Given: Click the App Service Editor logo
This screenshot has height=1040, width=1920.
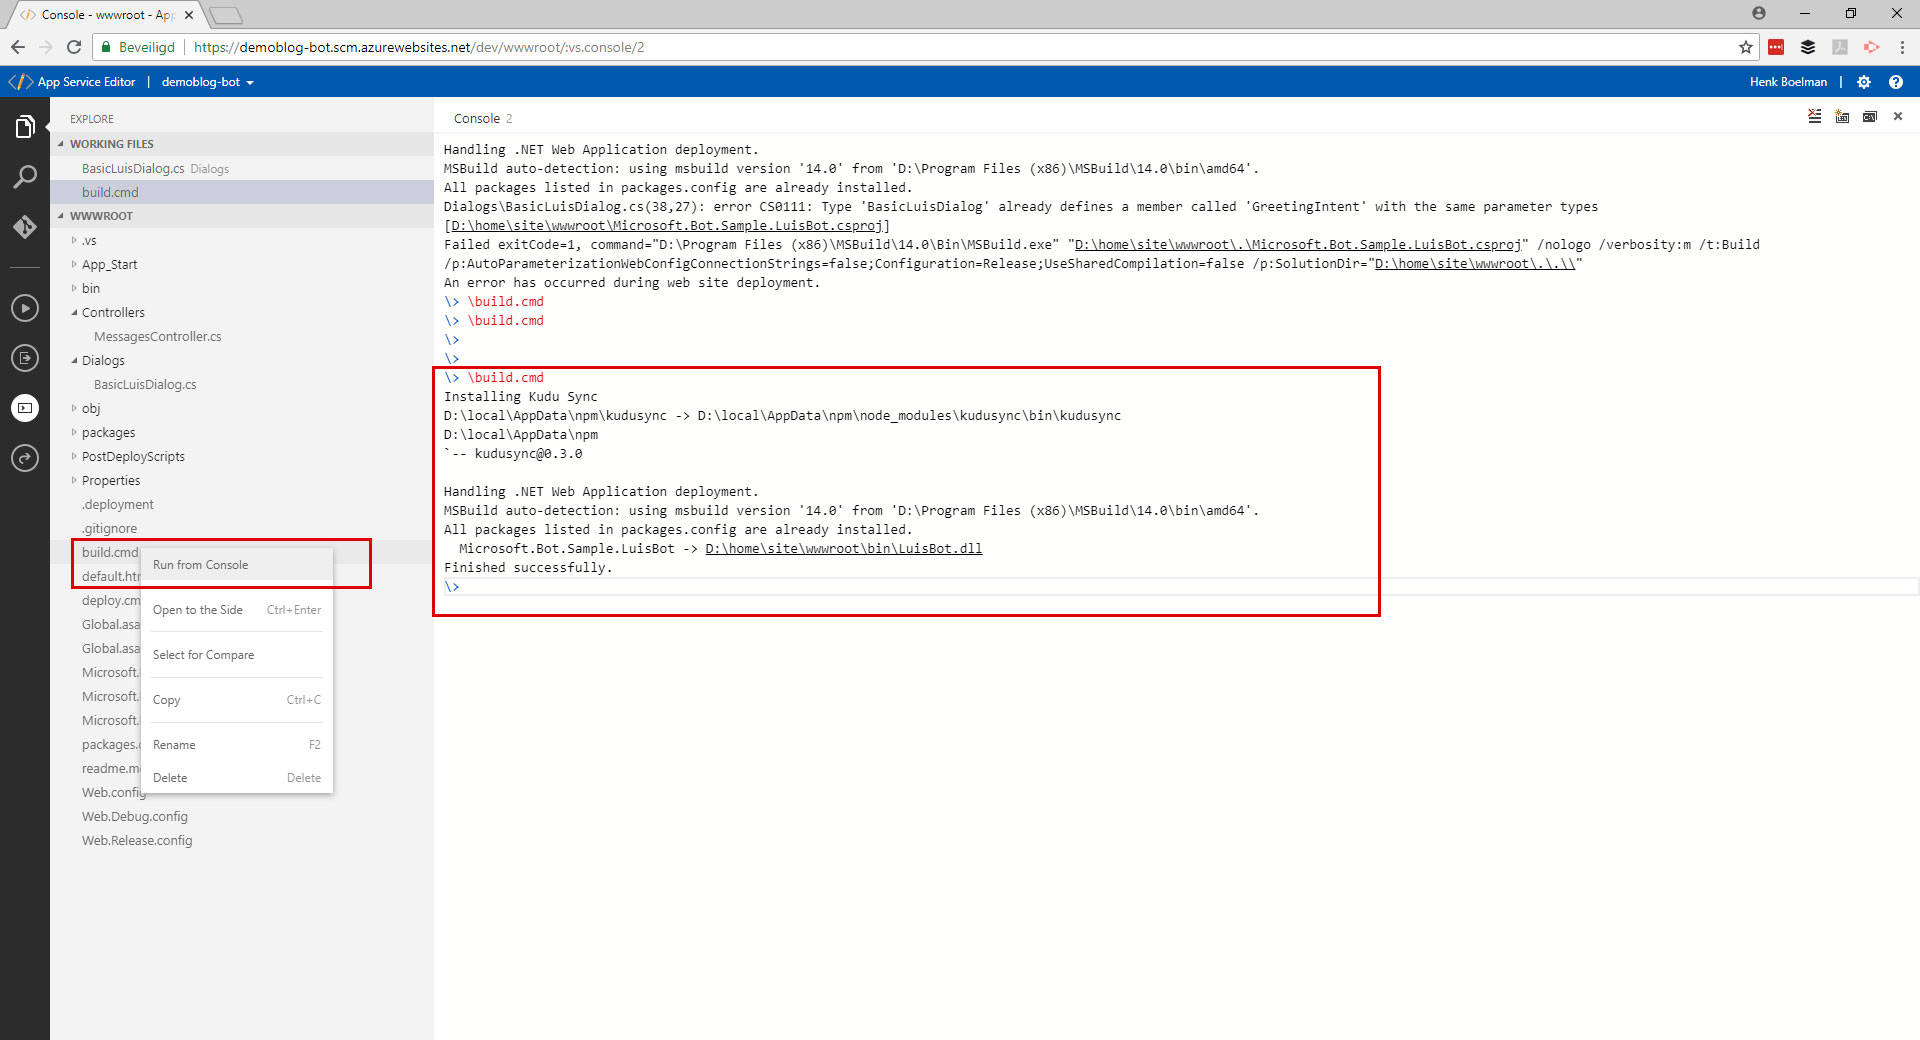Looking at the screenshot, I should 21,82.
